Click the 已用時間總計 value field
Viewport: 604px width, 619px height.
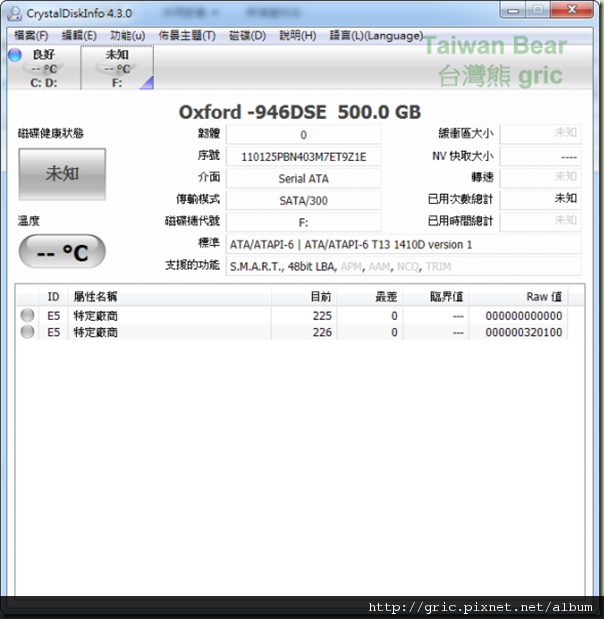point(540,222)
